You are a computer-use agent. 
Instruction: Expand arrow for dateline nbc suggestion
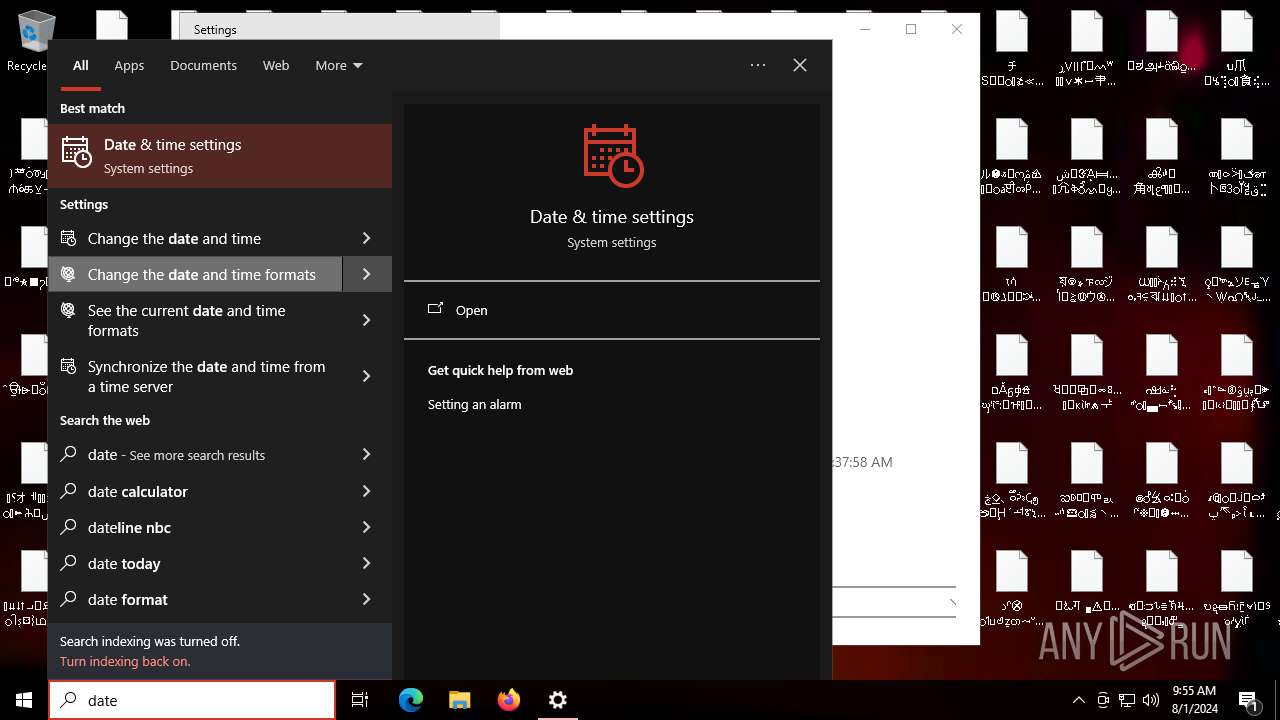[367, 527]
